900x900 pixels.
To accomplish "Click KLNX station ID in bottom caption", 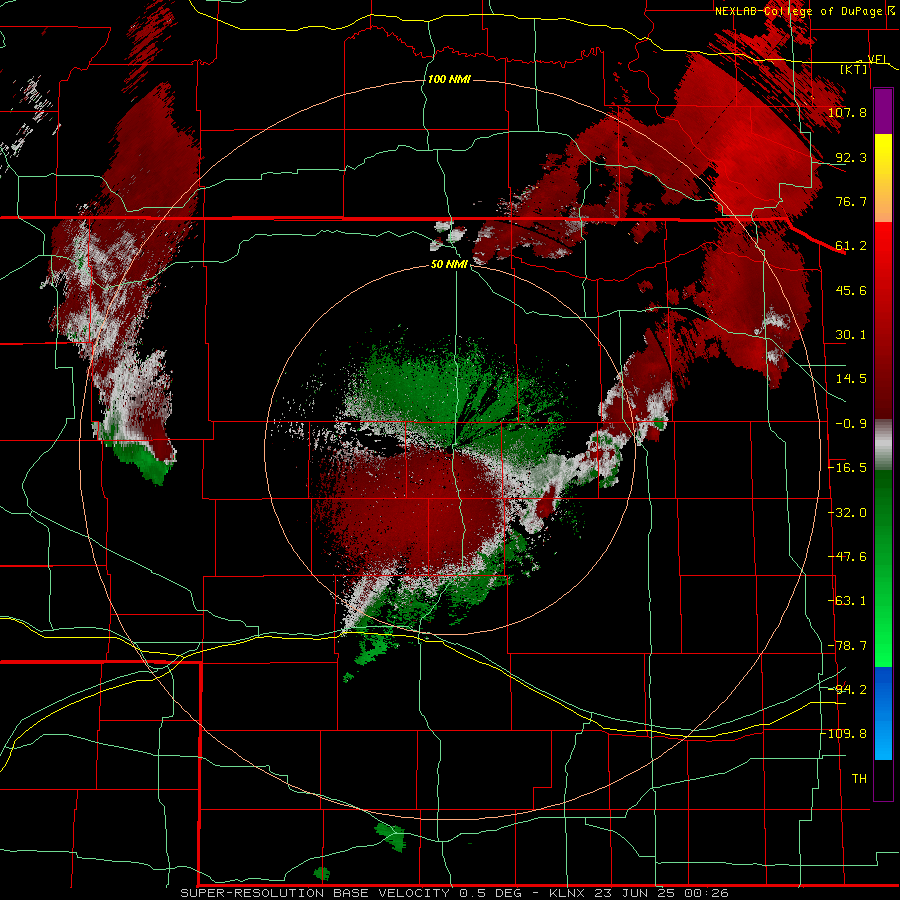I will click(x=568, y=893).
